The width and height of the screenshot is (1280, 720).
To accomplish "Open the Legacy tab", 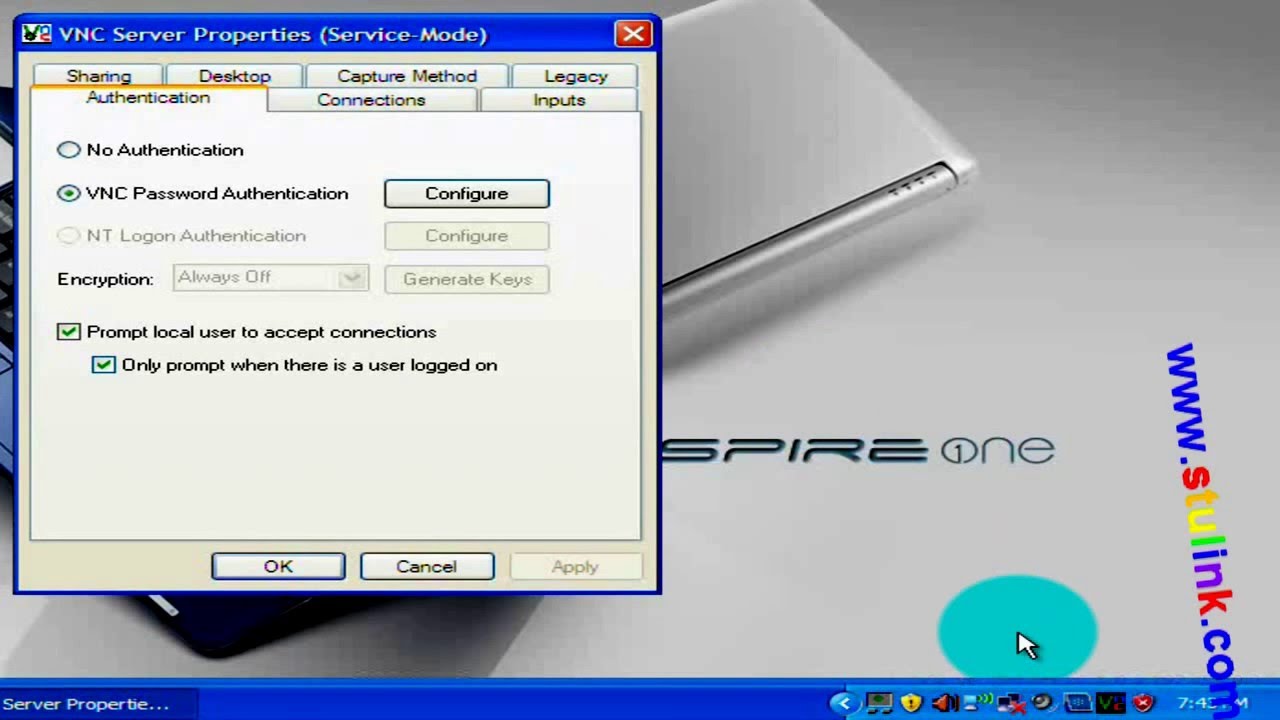I will [575, 76].
